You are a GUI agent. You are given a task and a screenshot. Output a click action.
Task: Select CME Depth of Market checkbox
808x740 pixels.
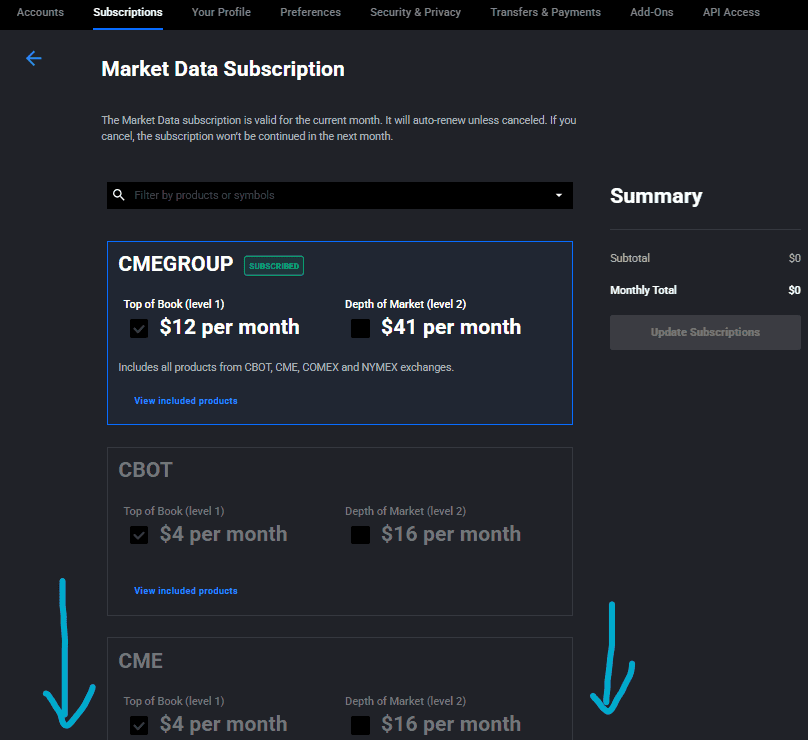pos(361,725)
